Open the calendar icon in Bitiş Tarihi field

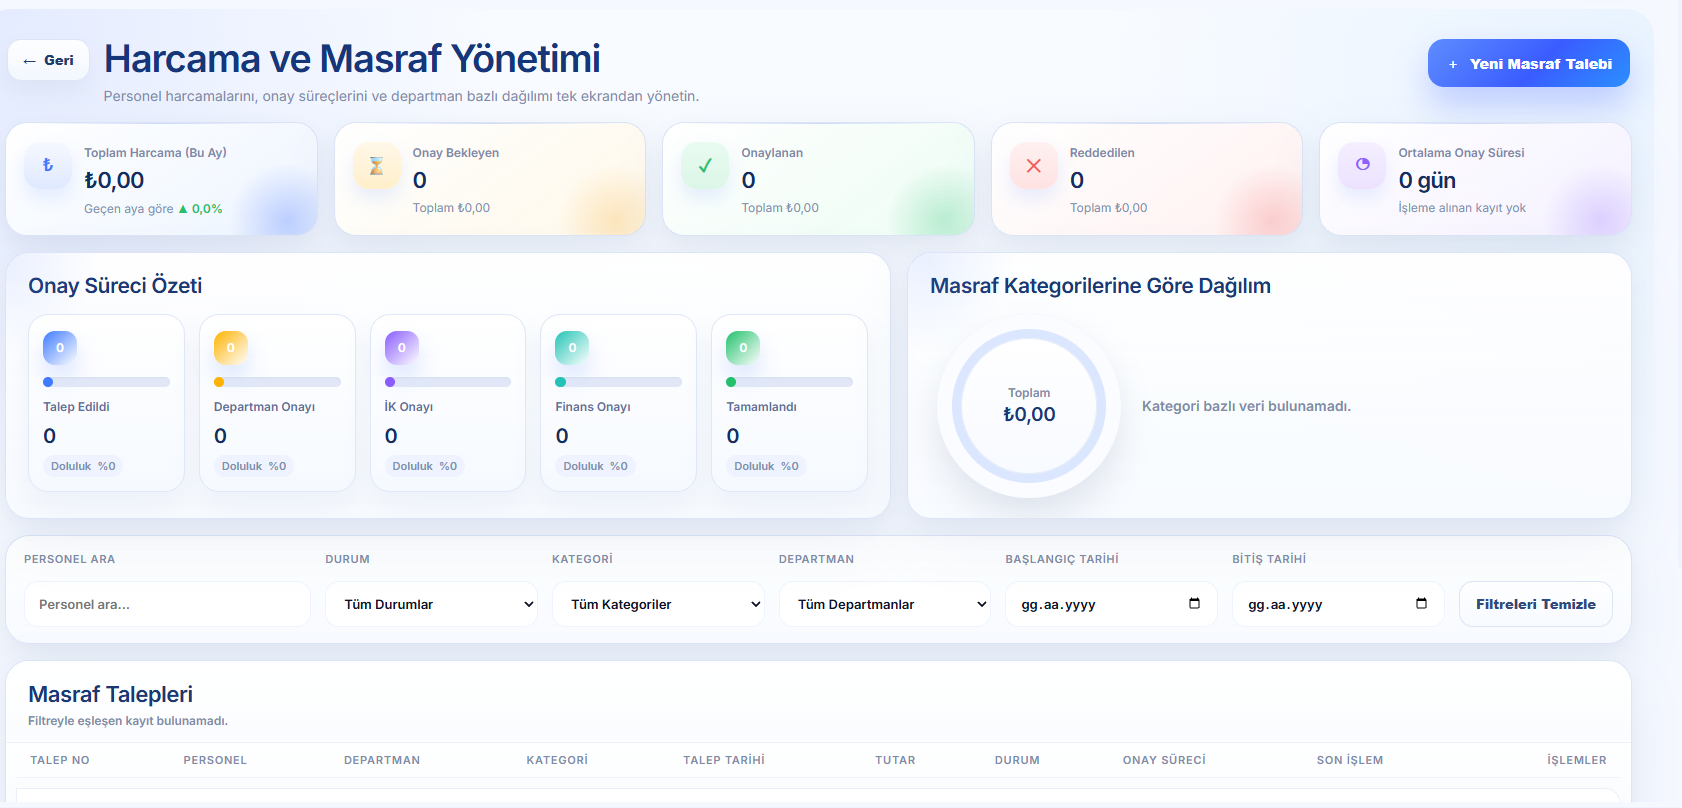1421,603
